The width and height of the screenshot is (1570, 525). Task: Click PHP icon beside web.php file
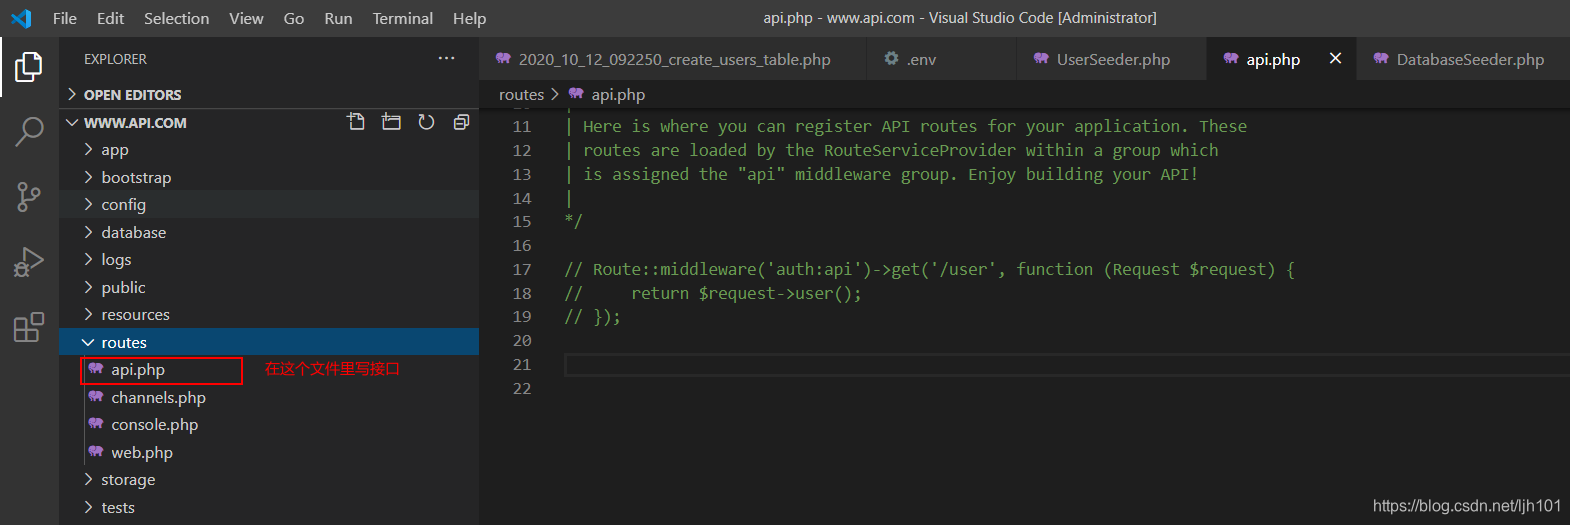click(96, 452)
